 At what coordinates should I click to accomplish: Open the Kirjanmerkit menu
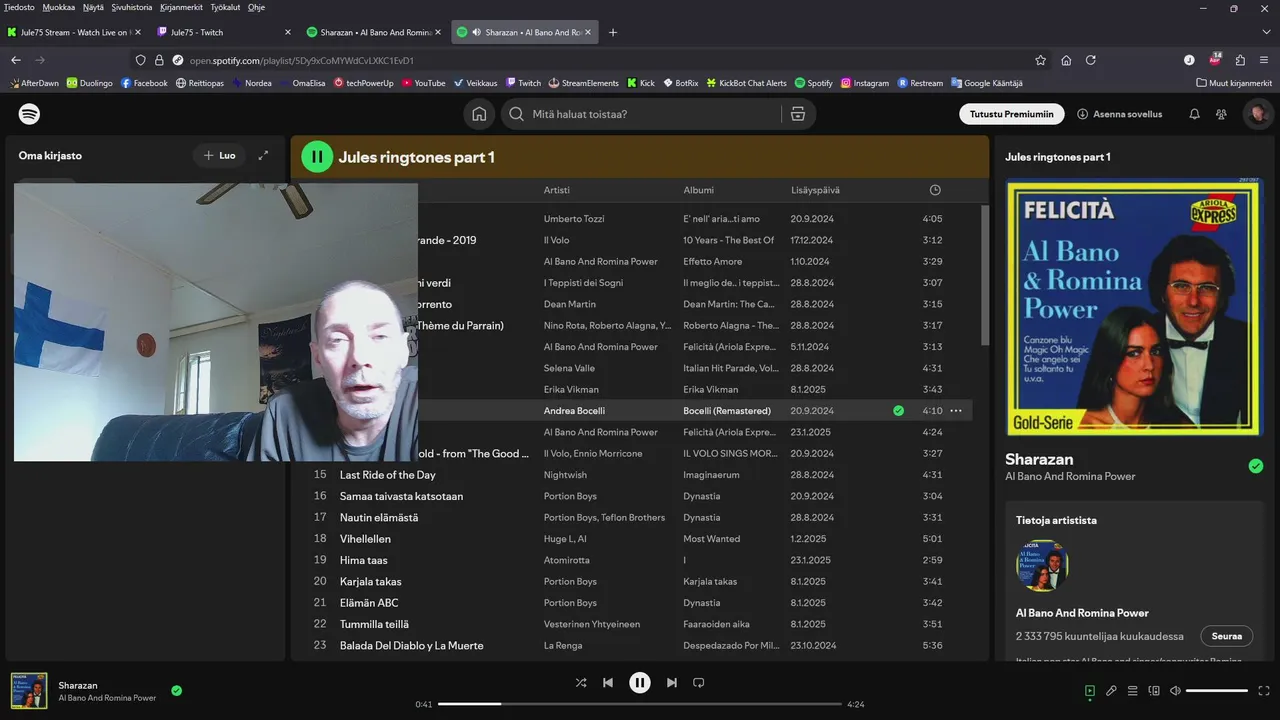click(x=181, y=7)
